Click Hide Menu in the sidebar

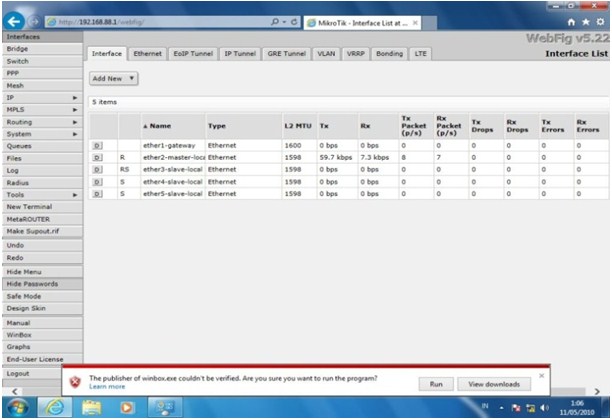[42, 272]
